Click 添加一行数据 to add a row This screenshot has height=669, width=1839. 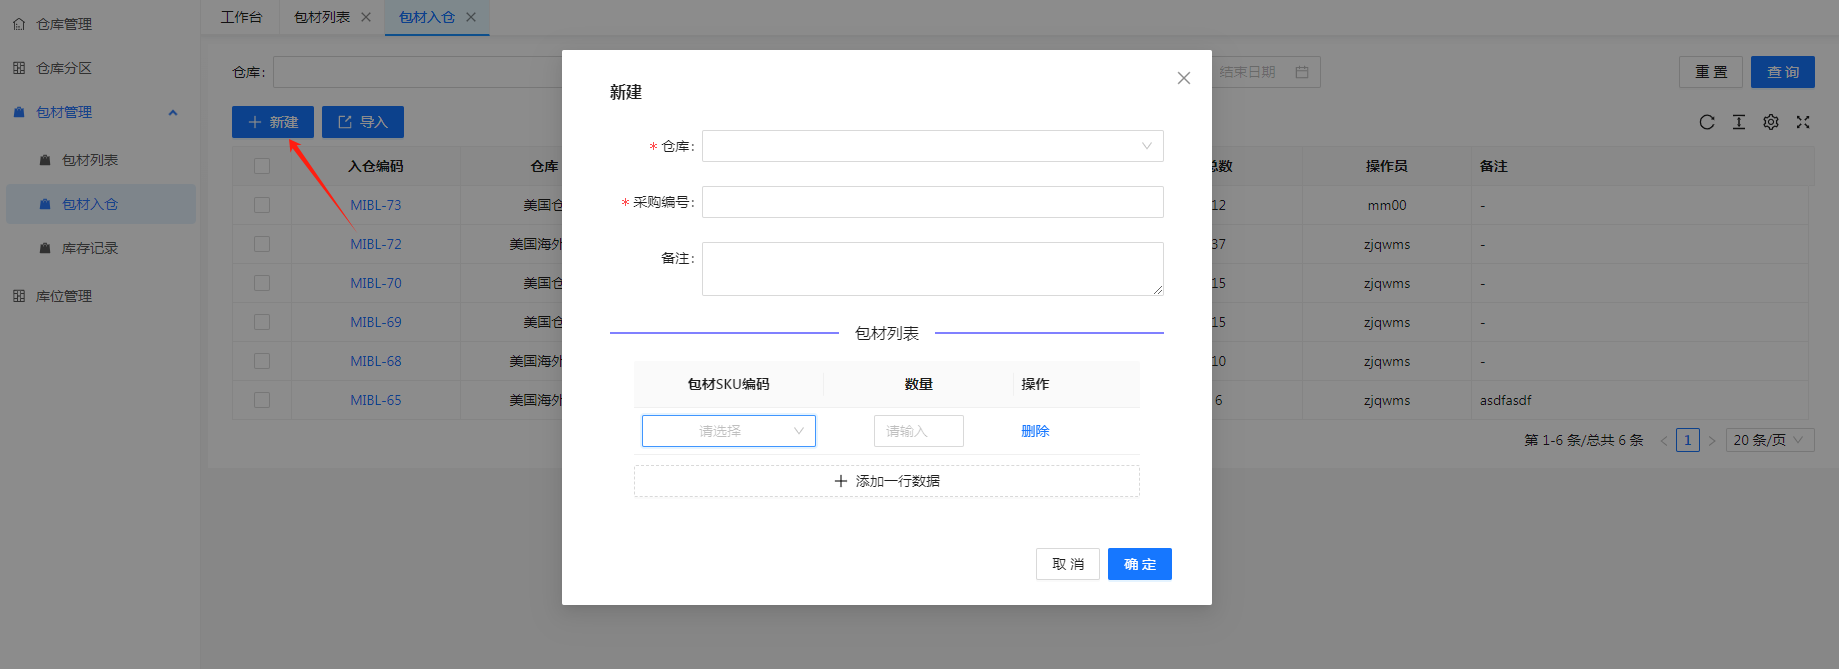point(886,481)
